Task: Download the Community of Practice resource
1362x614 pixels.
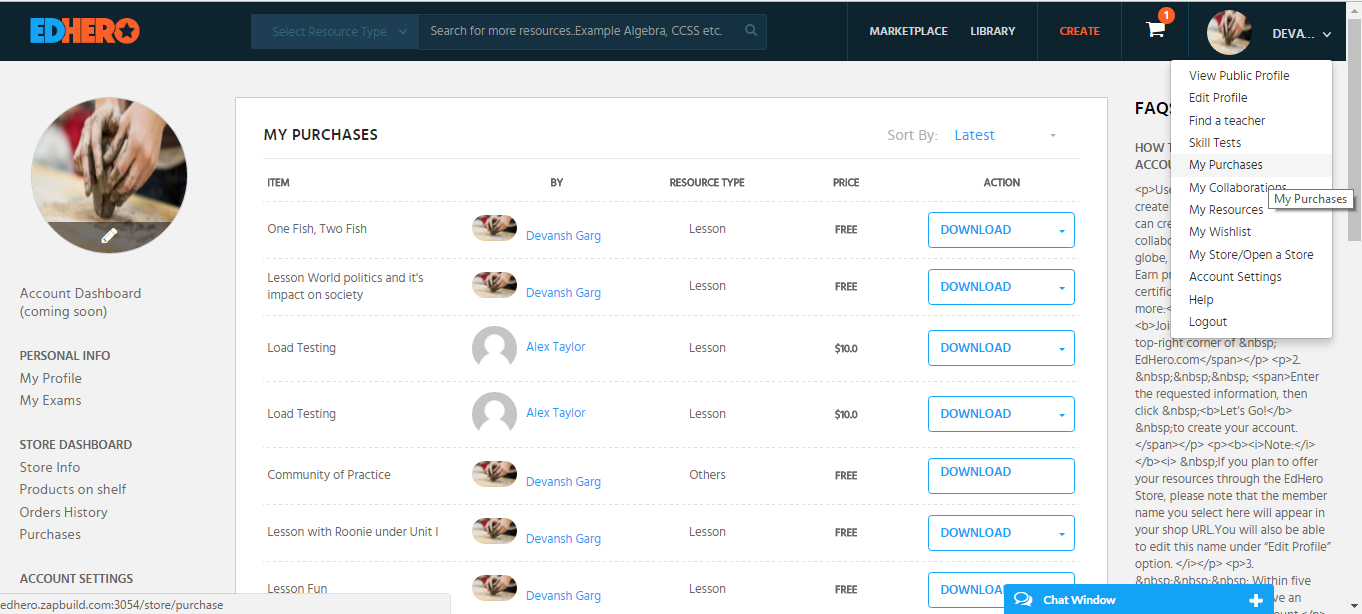Action: (x=1001, y=476)
